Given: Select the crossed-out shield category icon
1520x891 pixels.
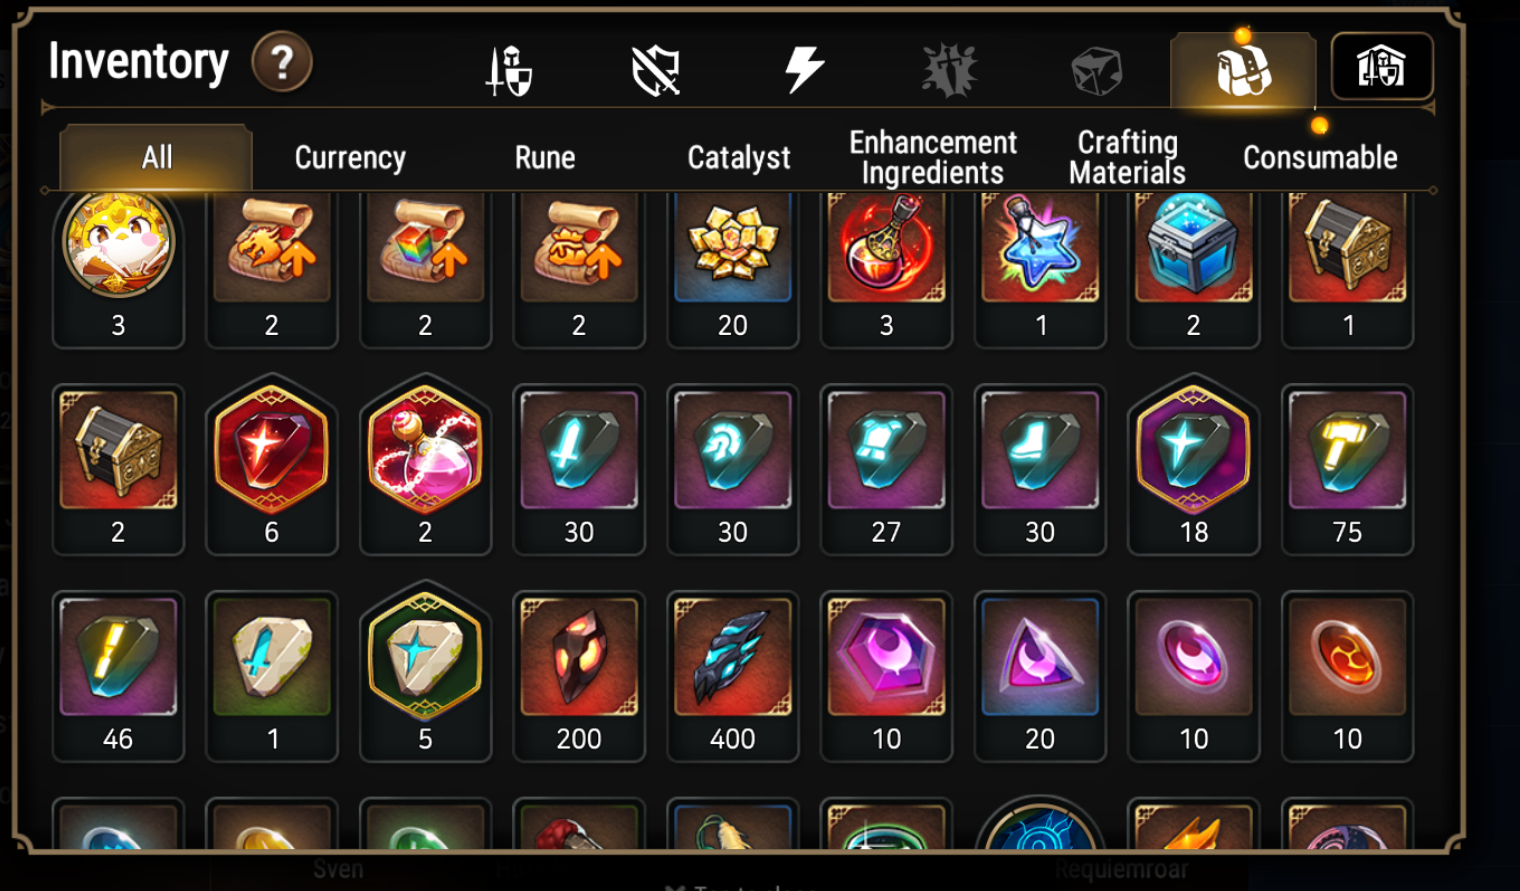Looking at the screenshot, I should pos(656,71).
